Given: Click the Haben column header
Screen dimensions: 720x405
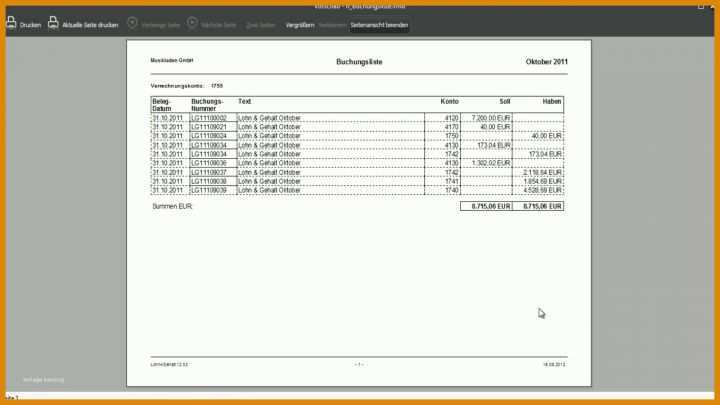Looking at the screenshot, I should [551, 101].
